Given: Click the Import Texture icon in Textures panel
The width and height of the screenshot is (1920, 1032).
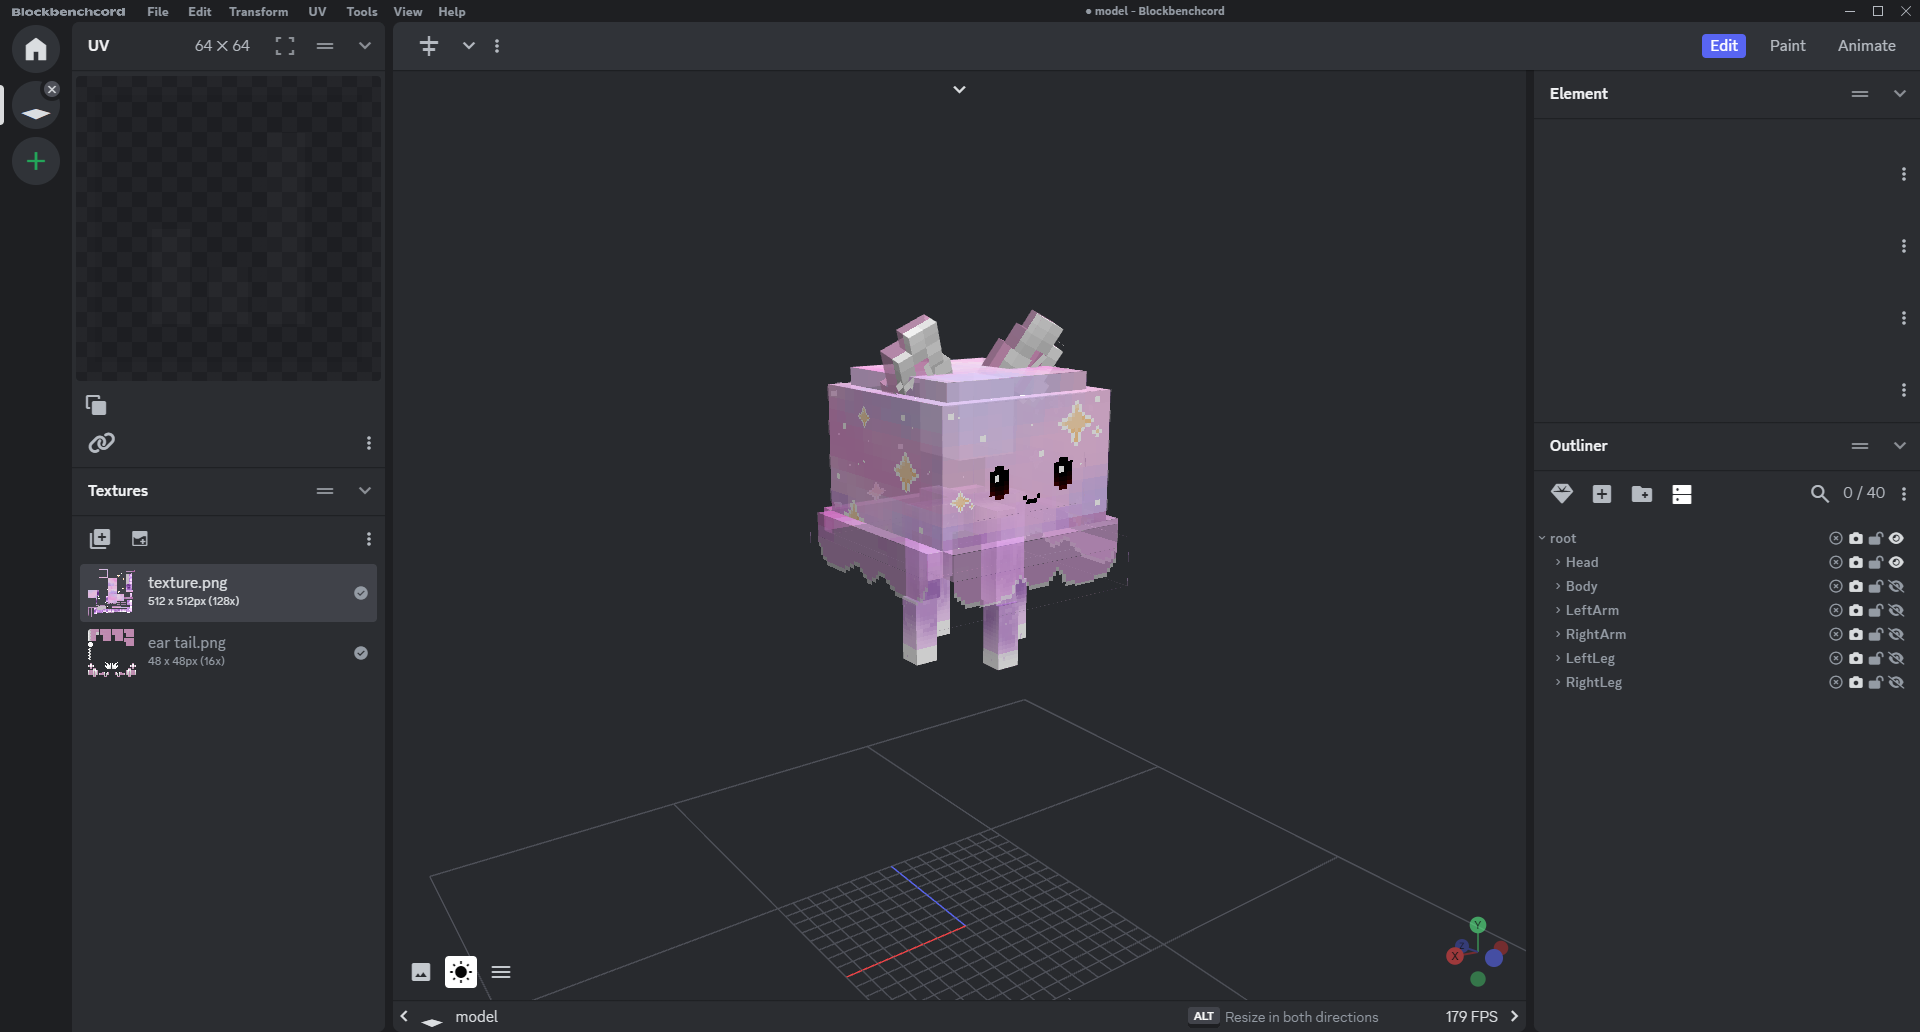Looking at the screenshot, I should click(100, 539).
